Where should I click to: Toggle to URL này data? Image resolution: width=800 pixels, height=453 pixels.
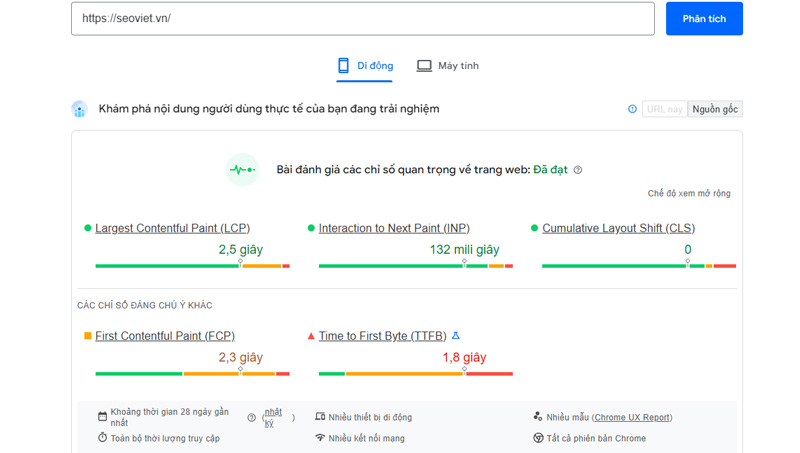(664, 109)
